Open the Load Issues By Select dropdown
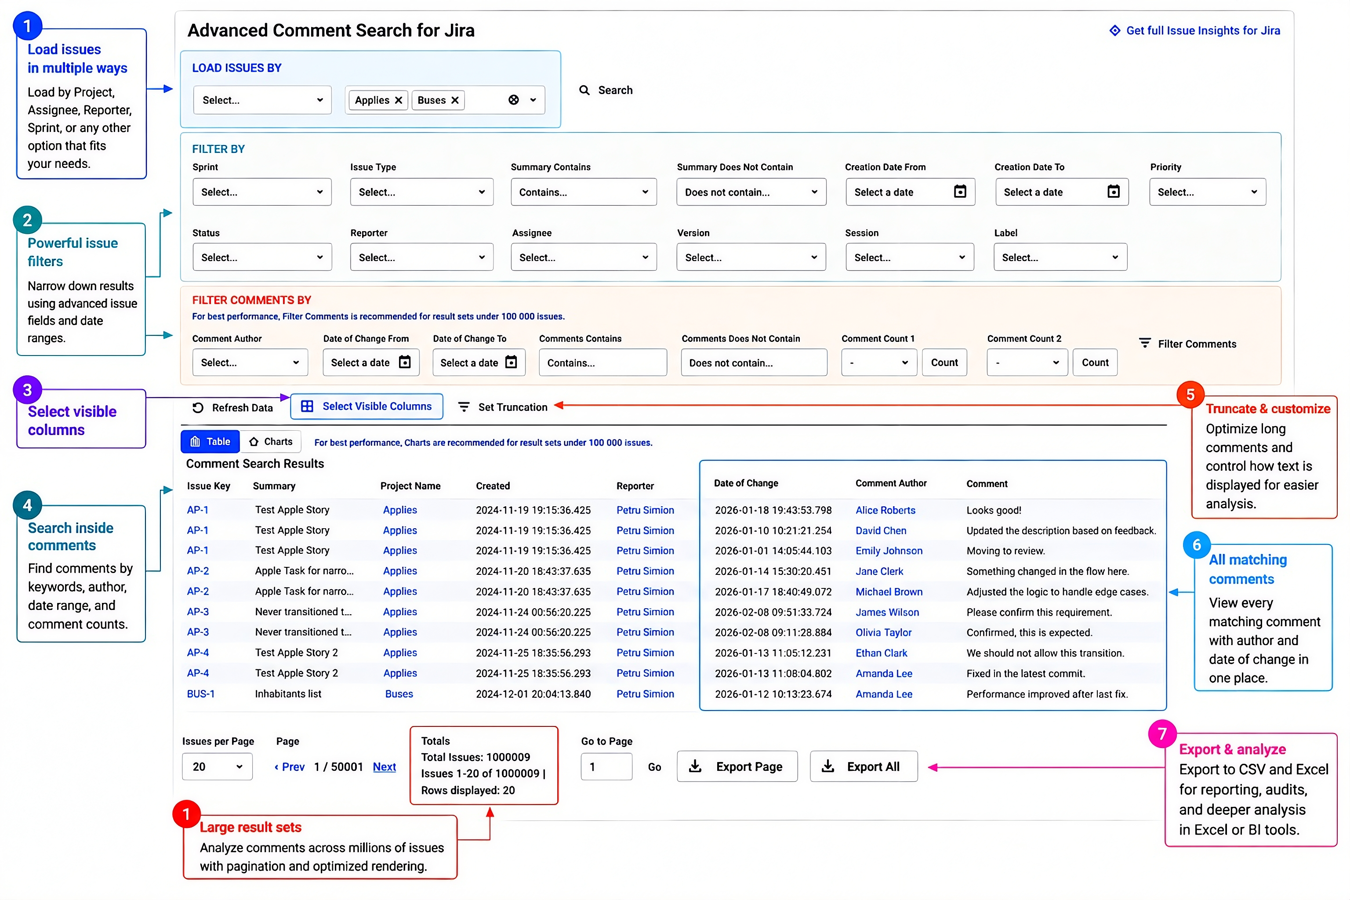 tap(262, 100)
